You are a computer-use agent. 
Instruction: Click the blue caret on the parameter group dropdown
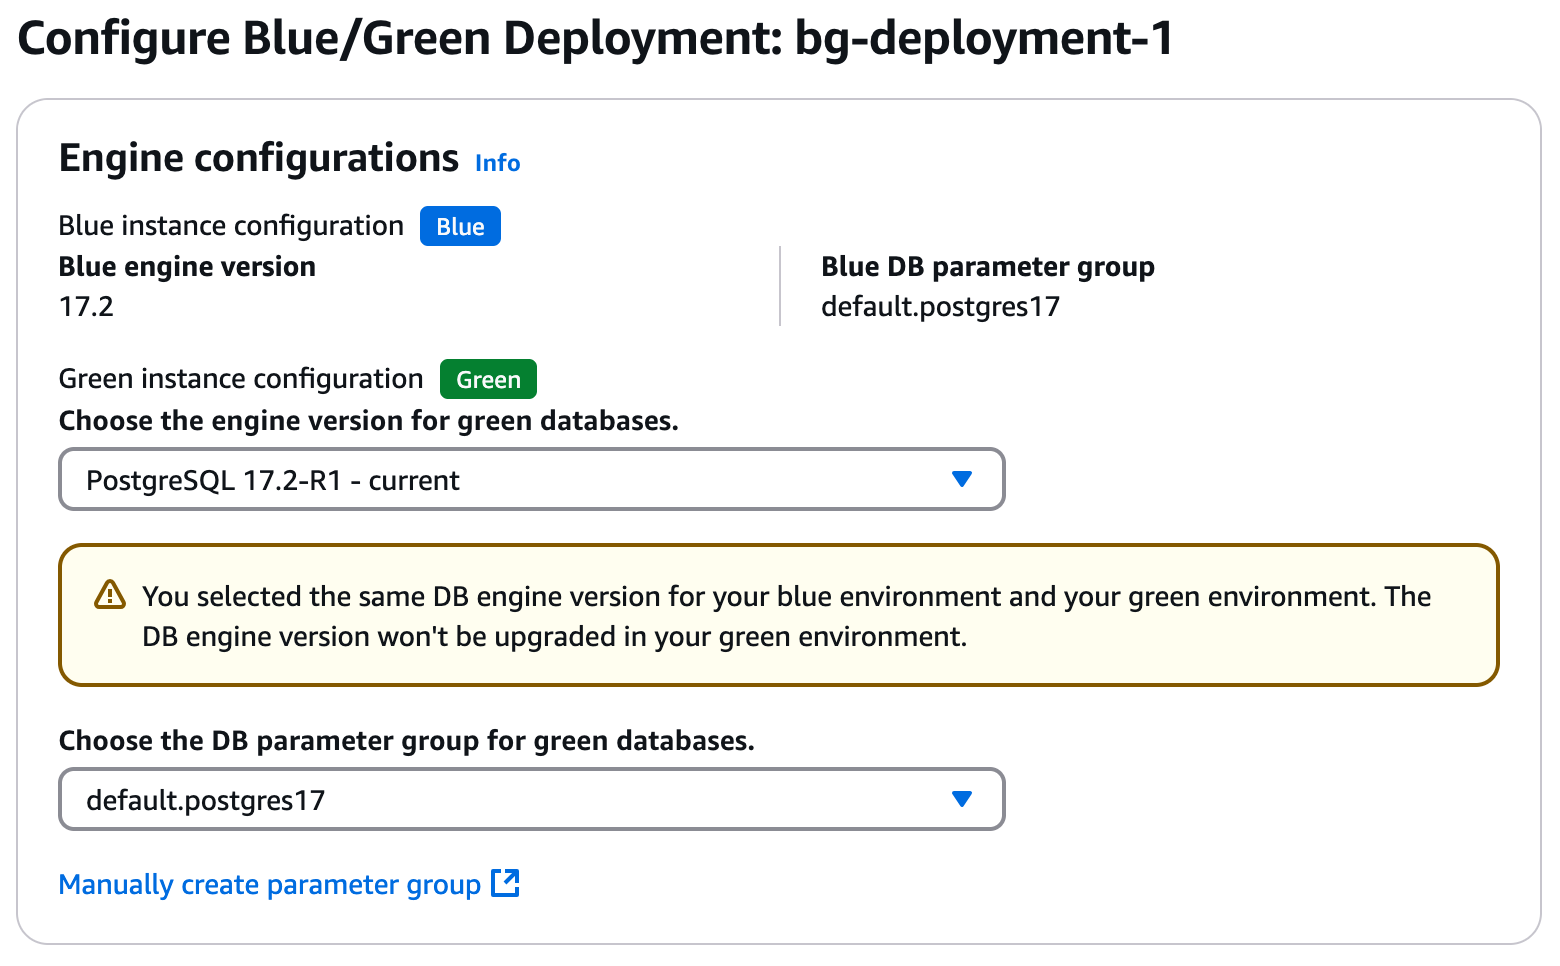tap(961, 799)
